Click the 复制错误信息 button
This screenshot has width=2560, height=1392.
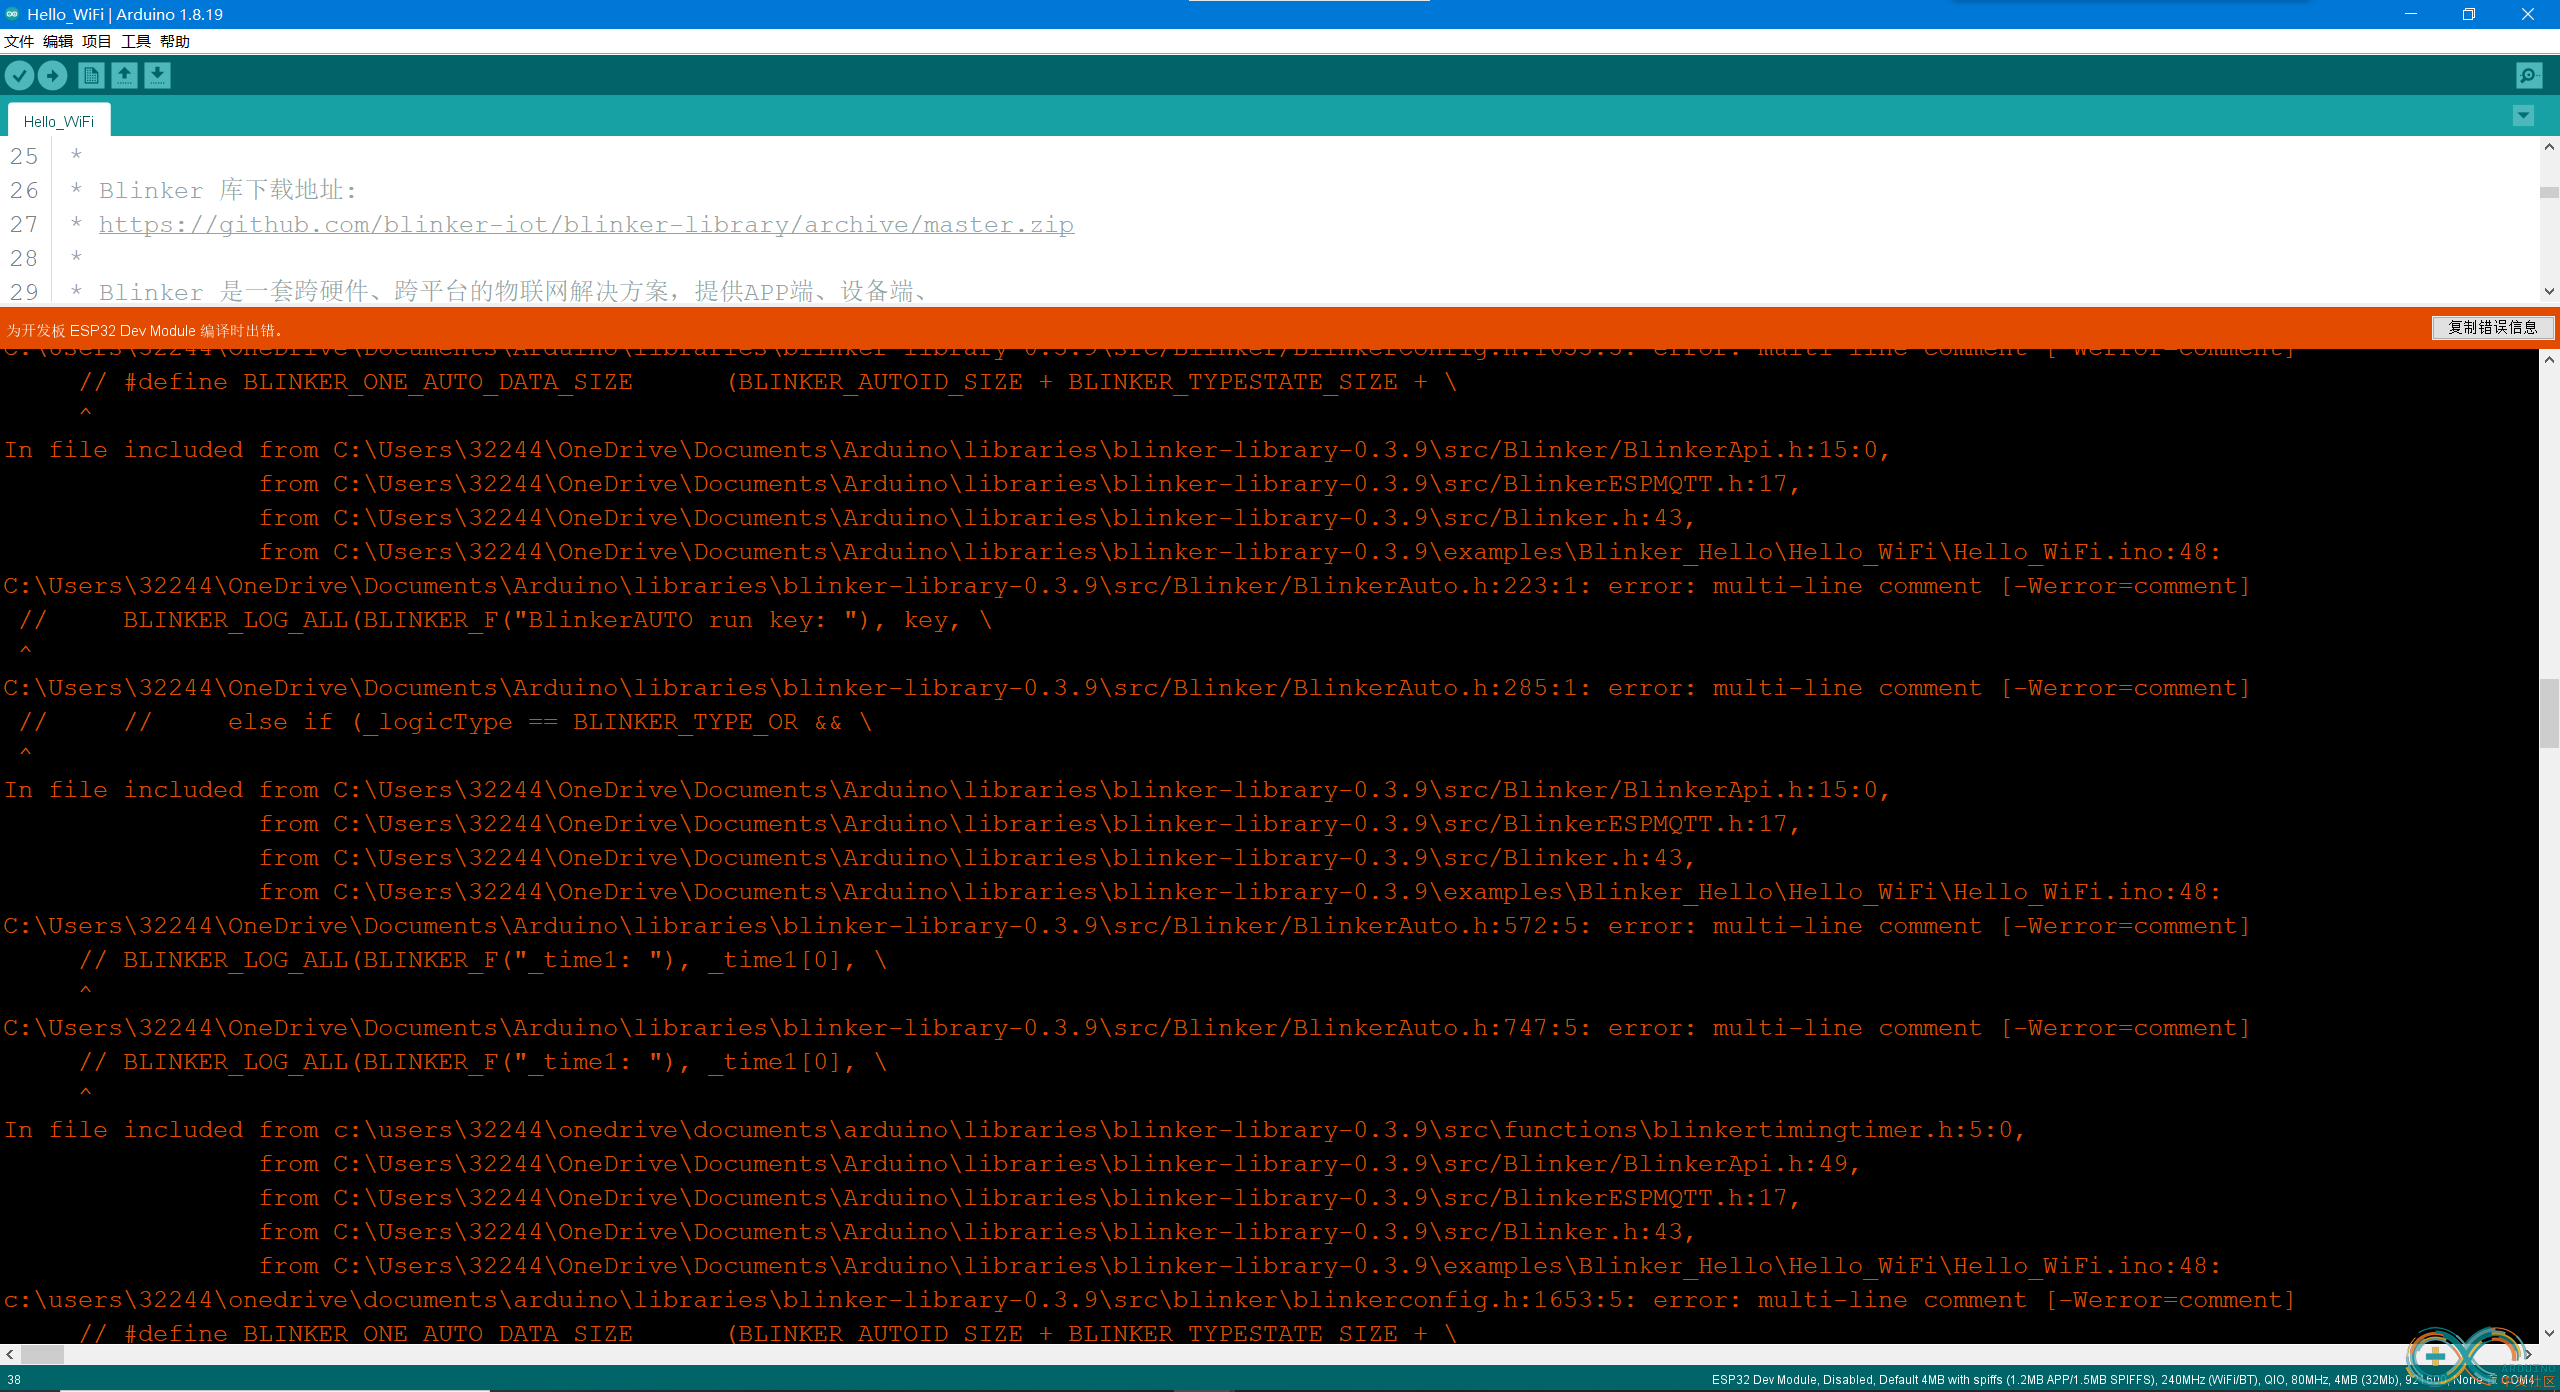click(x=2492, y=328)
